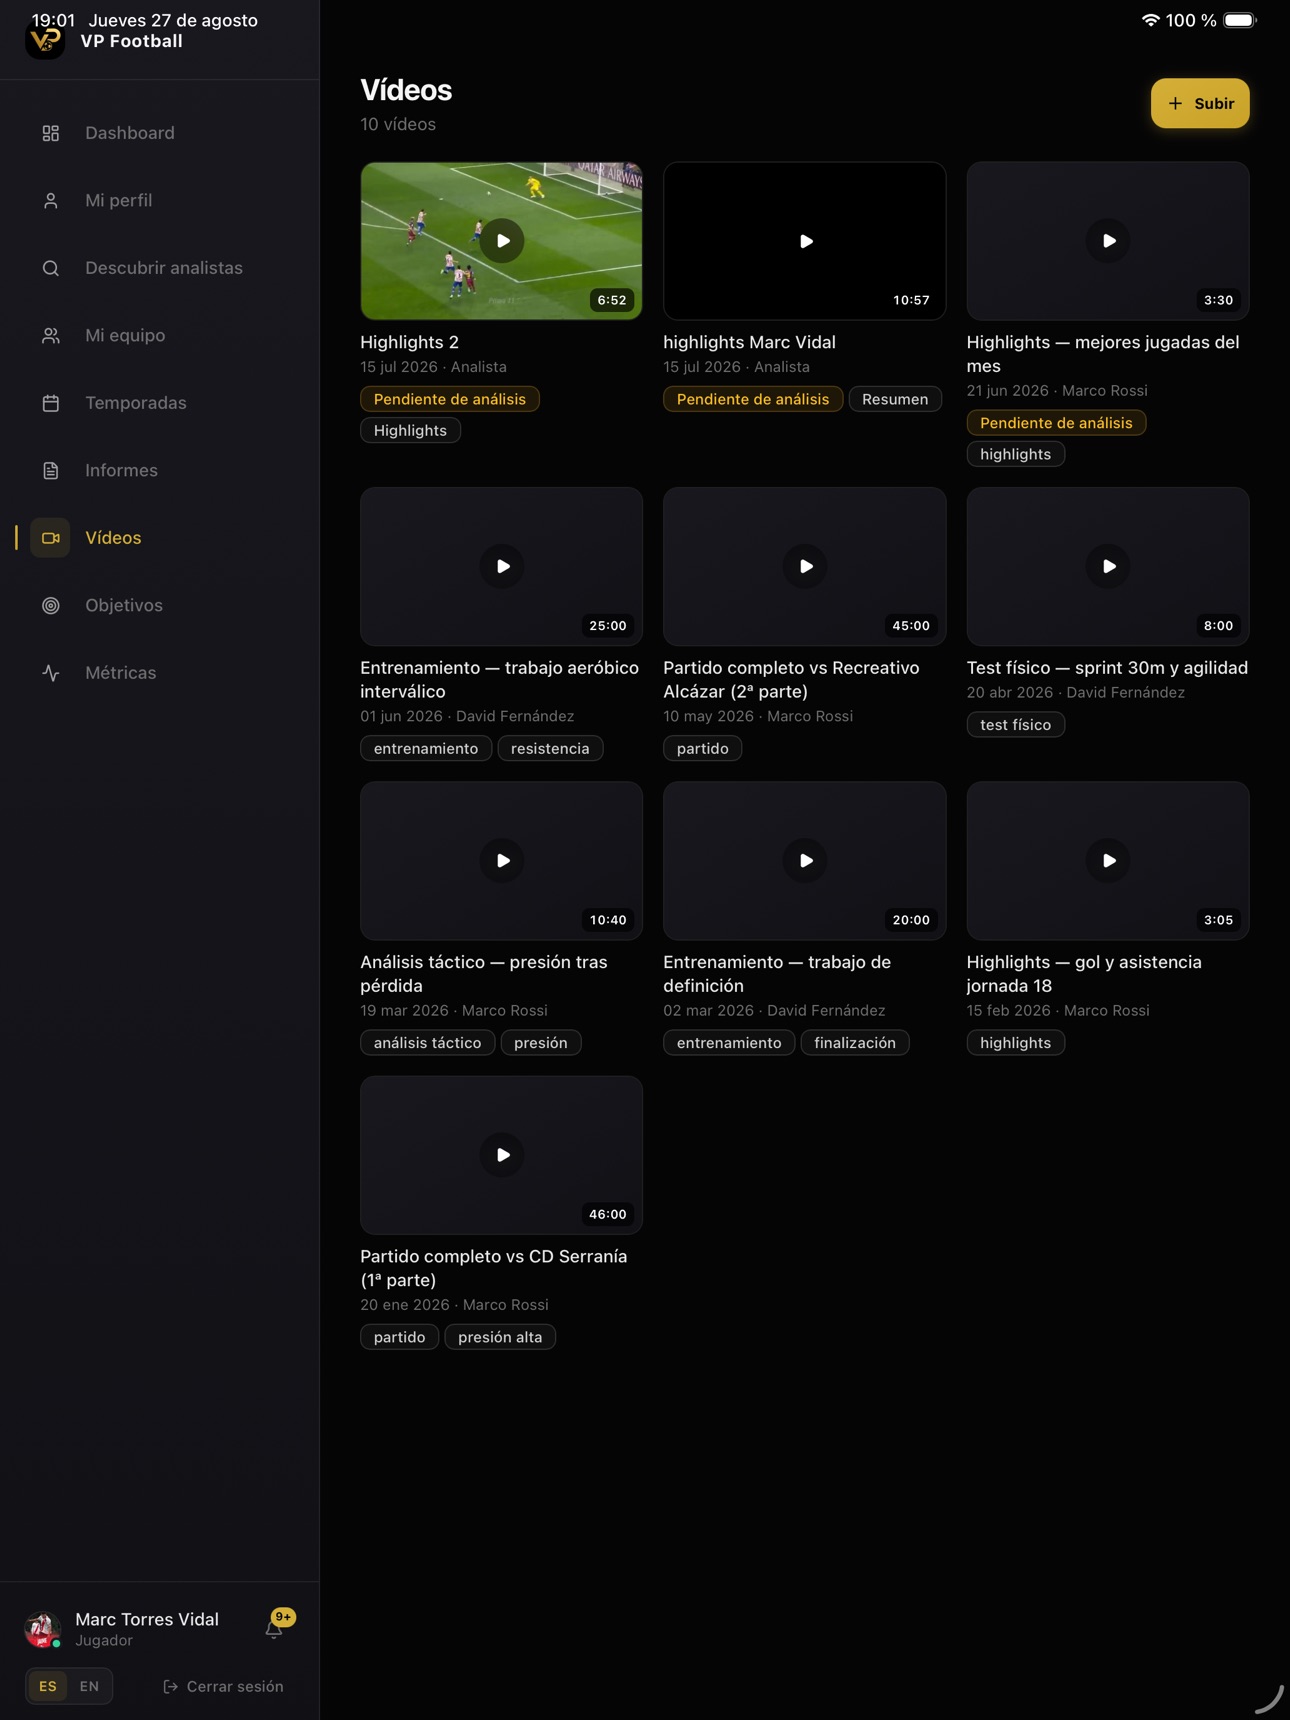Play the mejores jugadas del mes video
Image resolution: width=1290 pixels, height=1720 pixels.
tap(1108, 241)
